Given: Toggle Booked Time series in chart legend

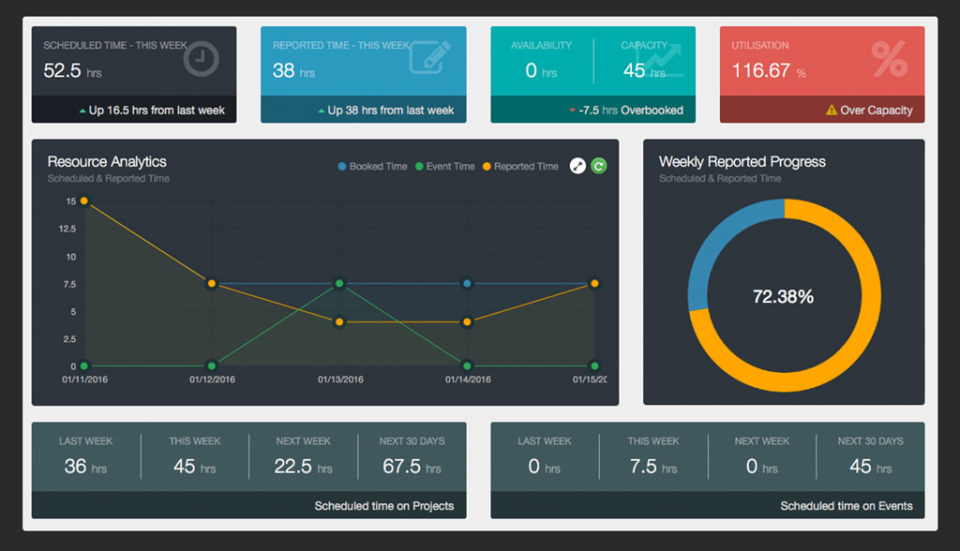Looking at the screenshot, I should point(372,167).
